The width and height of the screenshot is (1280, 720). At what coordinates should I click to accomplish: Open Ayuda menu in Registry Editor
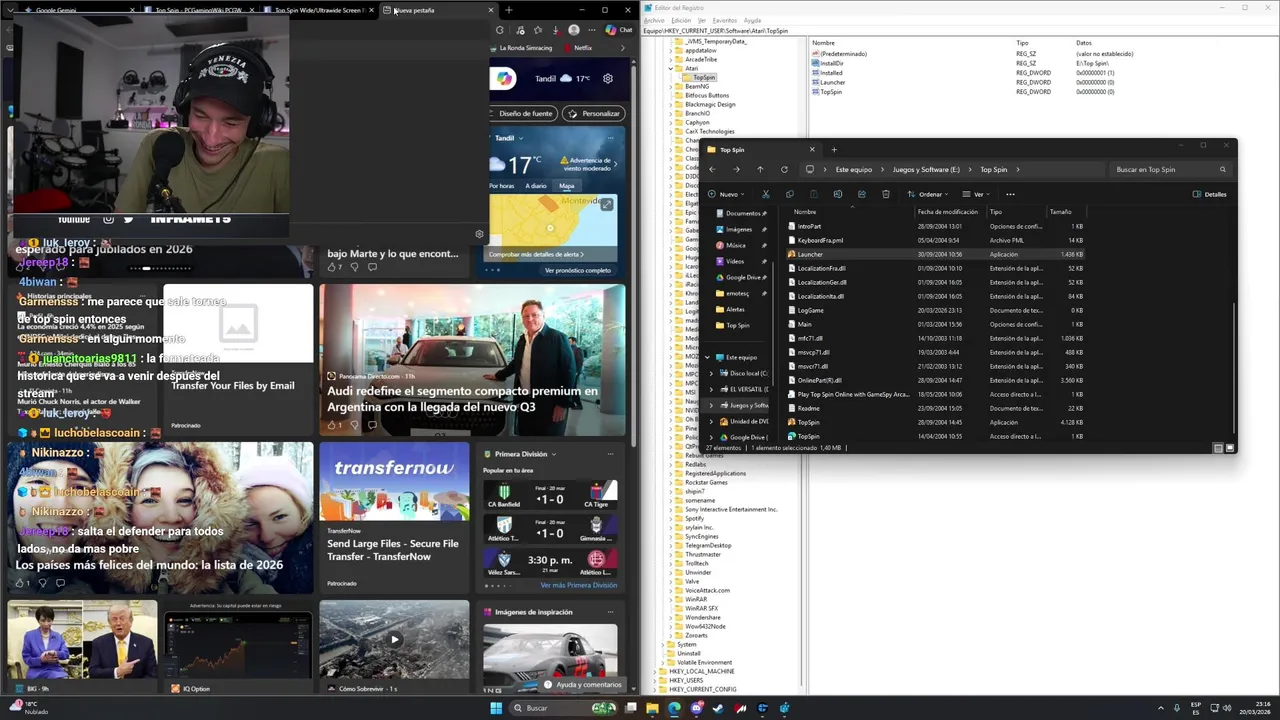point(752,20)
